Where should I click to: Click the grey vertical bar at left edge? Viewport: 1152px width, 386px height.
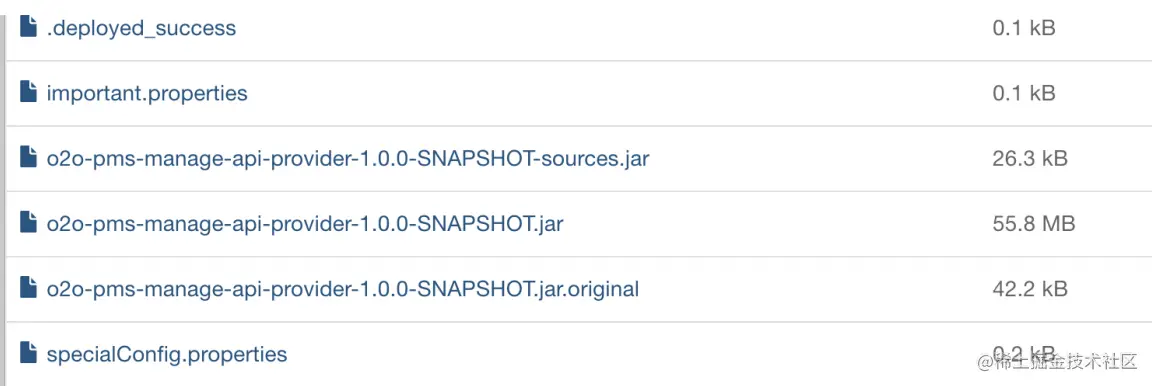(3, 193)
